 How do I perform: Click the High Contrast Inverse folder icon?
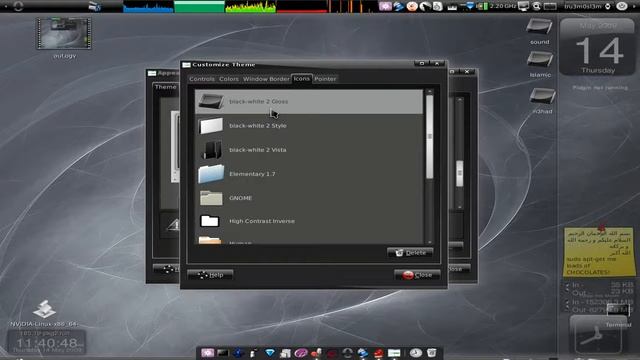click(x=210, y=221)
